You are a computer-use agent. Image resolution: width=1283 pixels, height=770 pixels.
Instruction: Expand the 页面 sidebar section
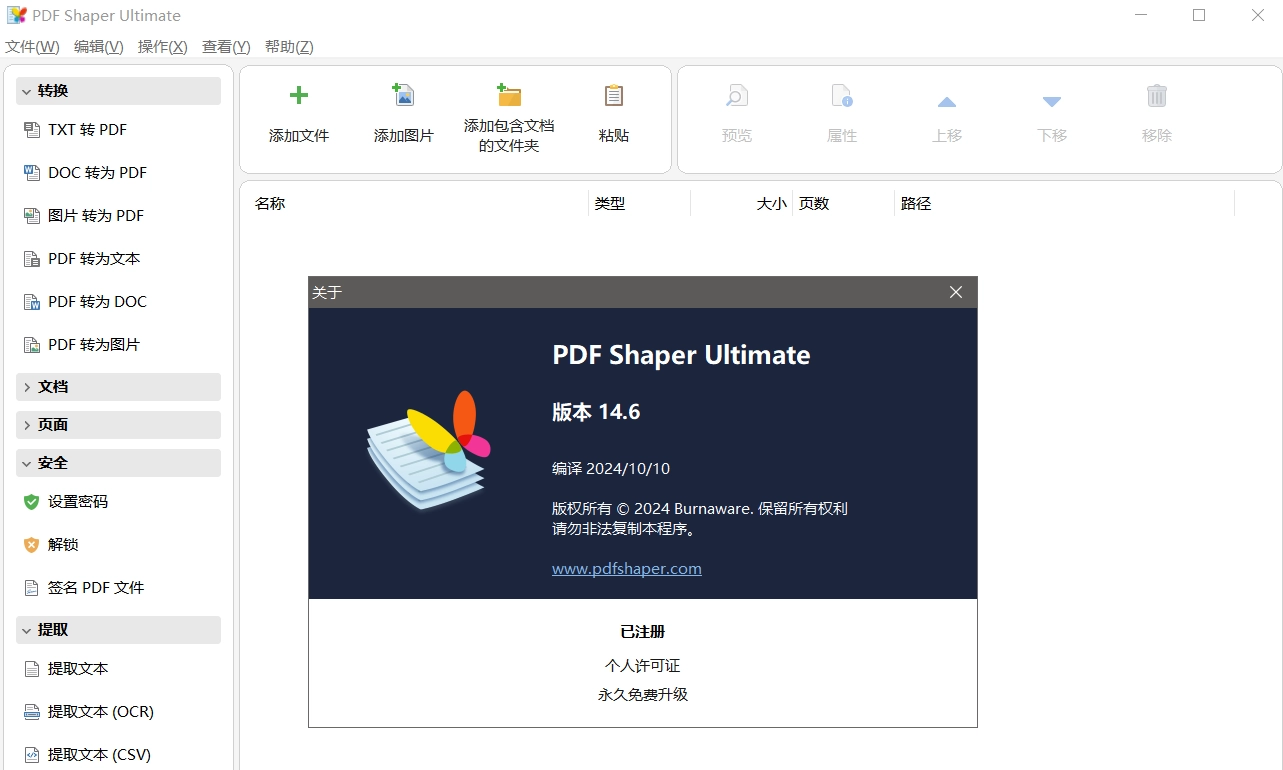click(118, 425)
